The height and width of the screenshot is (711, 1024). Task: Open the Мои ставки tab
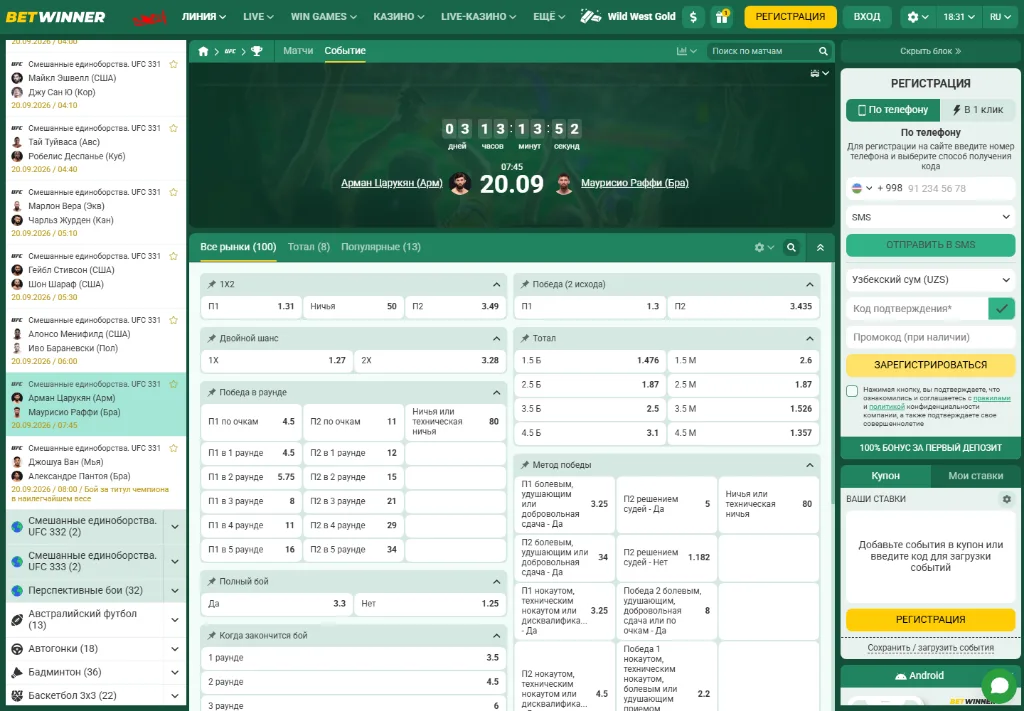pos(975,476)
